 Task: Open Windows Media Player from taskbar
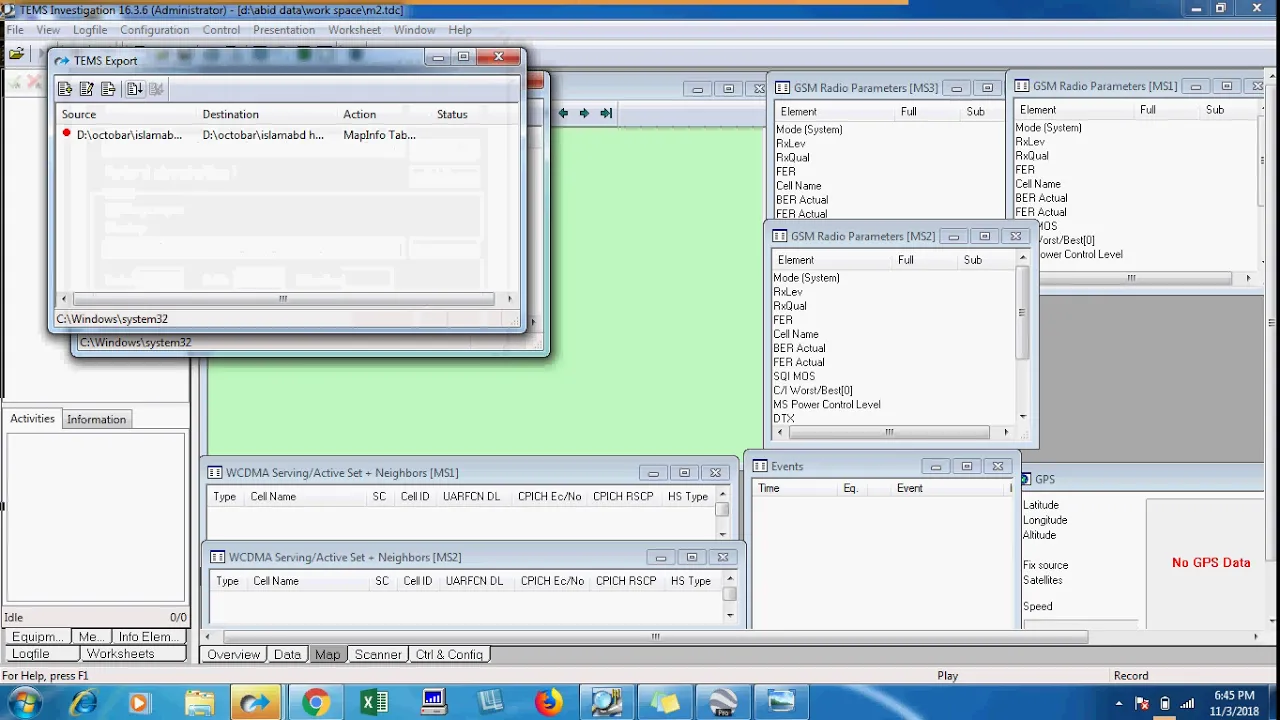click(139, 702)
